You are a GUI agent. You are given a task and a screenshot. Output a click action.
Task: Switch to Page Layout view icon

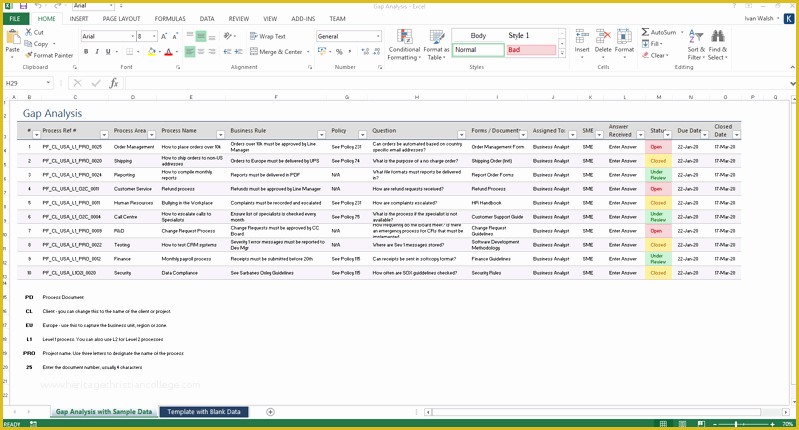point(682,424)
